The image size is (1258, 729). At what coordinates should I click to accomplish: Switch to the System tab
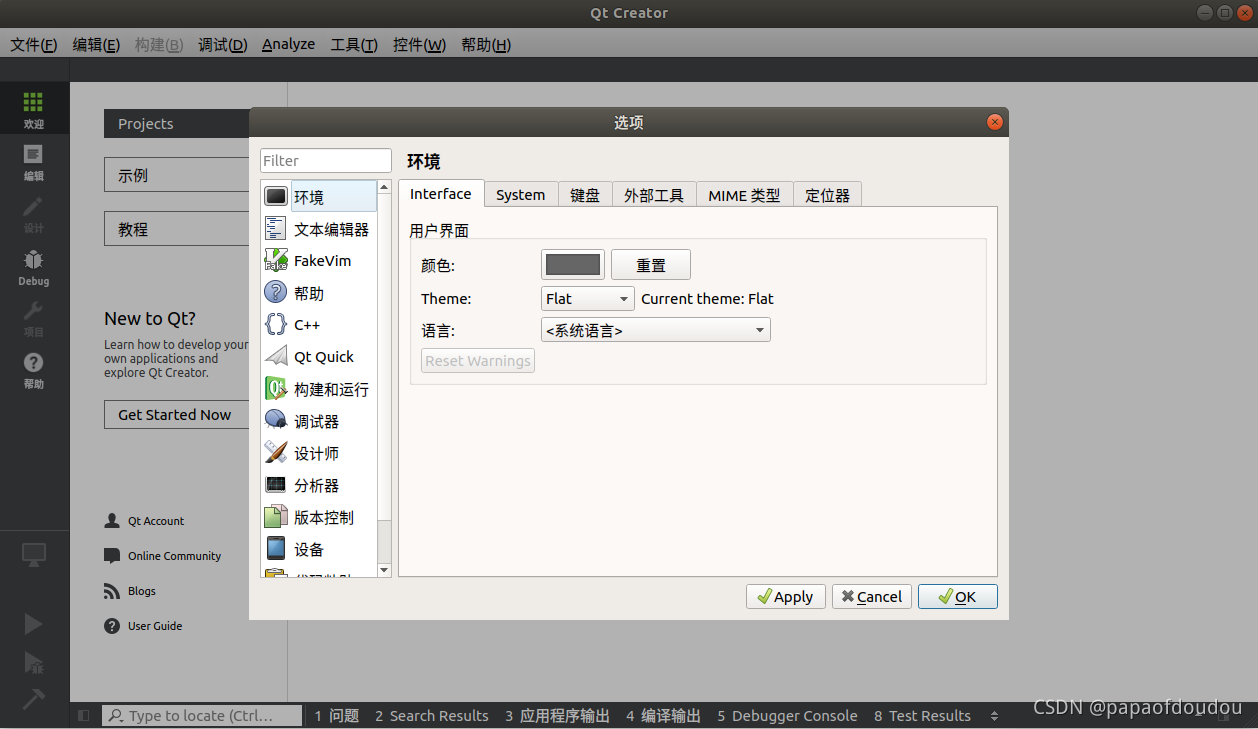tap(521, 195)
